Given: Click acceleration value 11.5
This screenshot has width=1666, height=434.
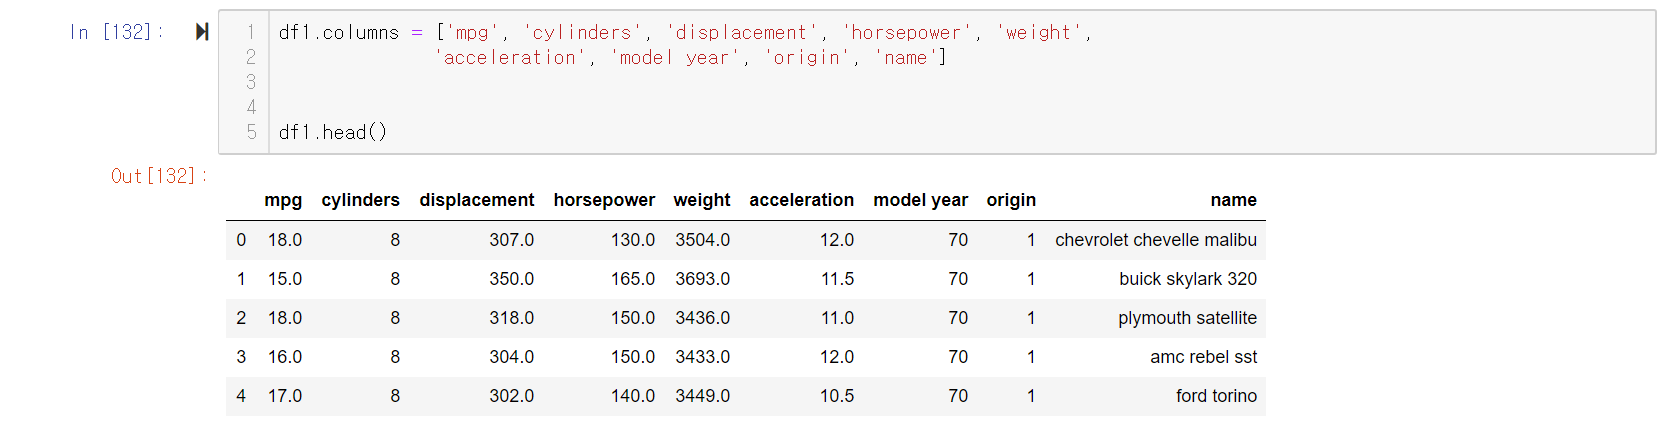Looking at the screenshot, I should 837,279.
